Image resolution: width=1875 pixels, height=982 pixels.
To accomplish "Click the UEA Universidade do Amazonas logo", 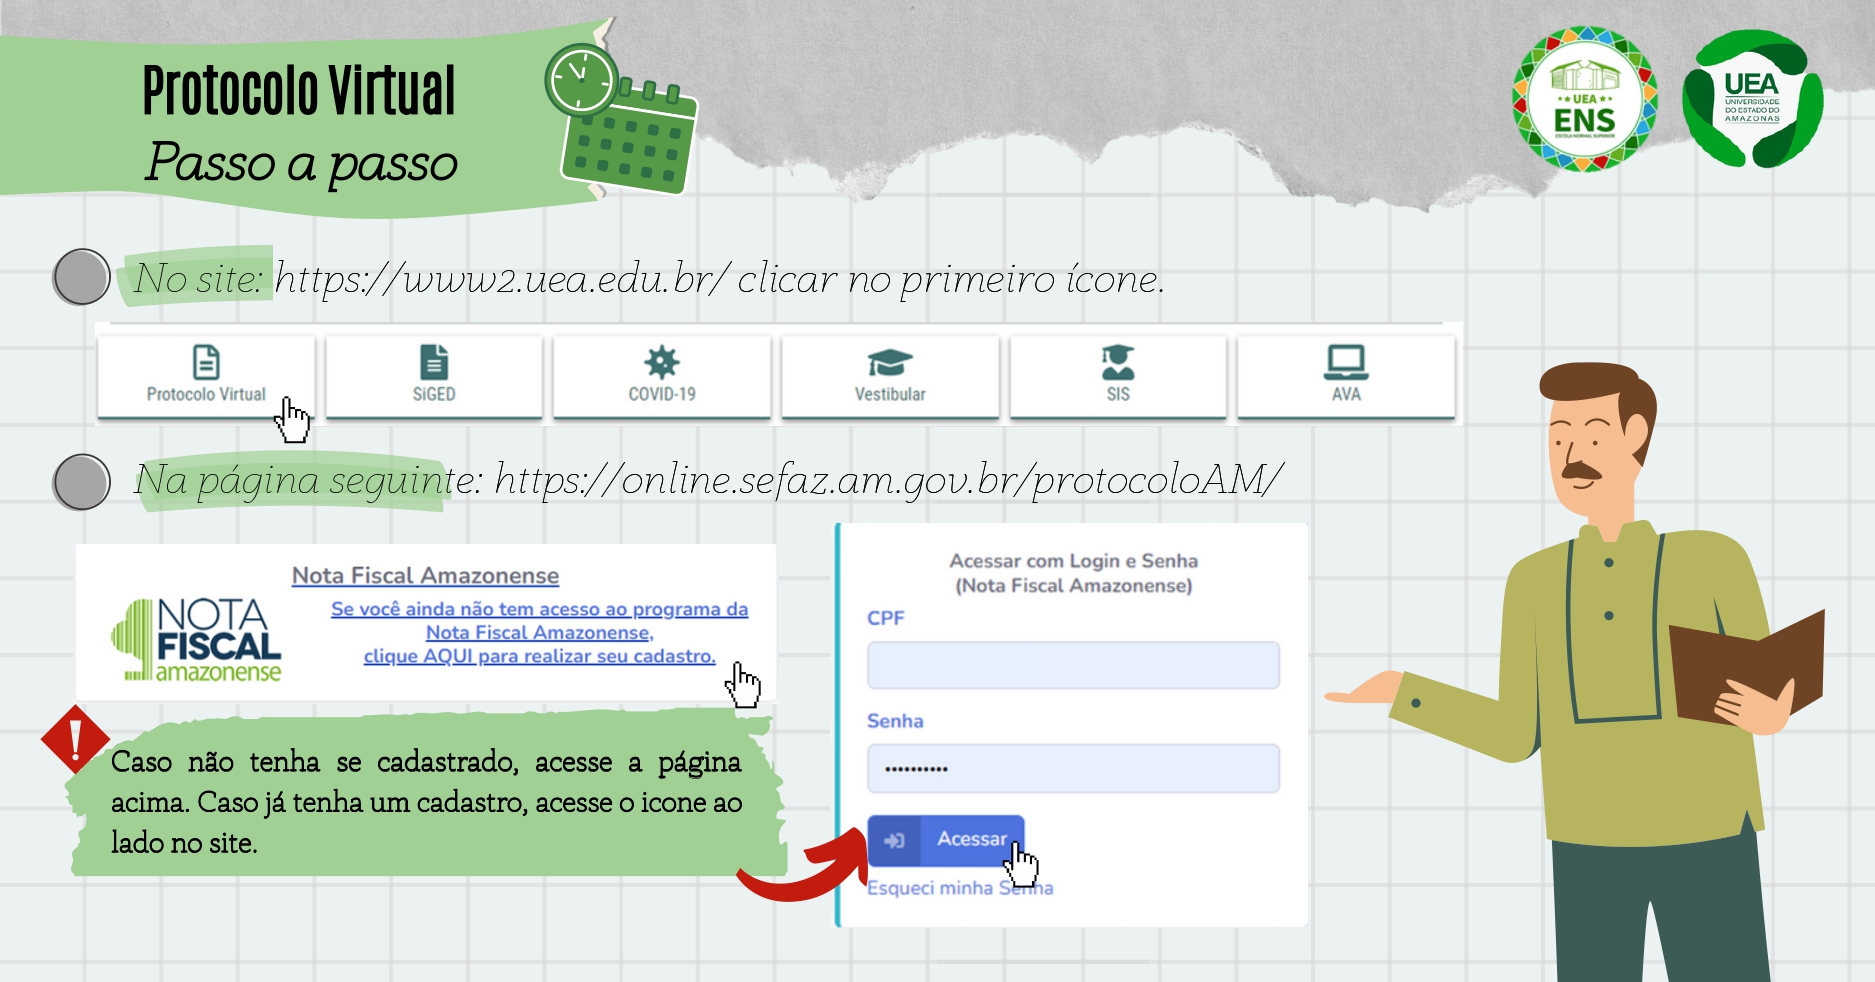I will click(x=1752, y=100).
